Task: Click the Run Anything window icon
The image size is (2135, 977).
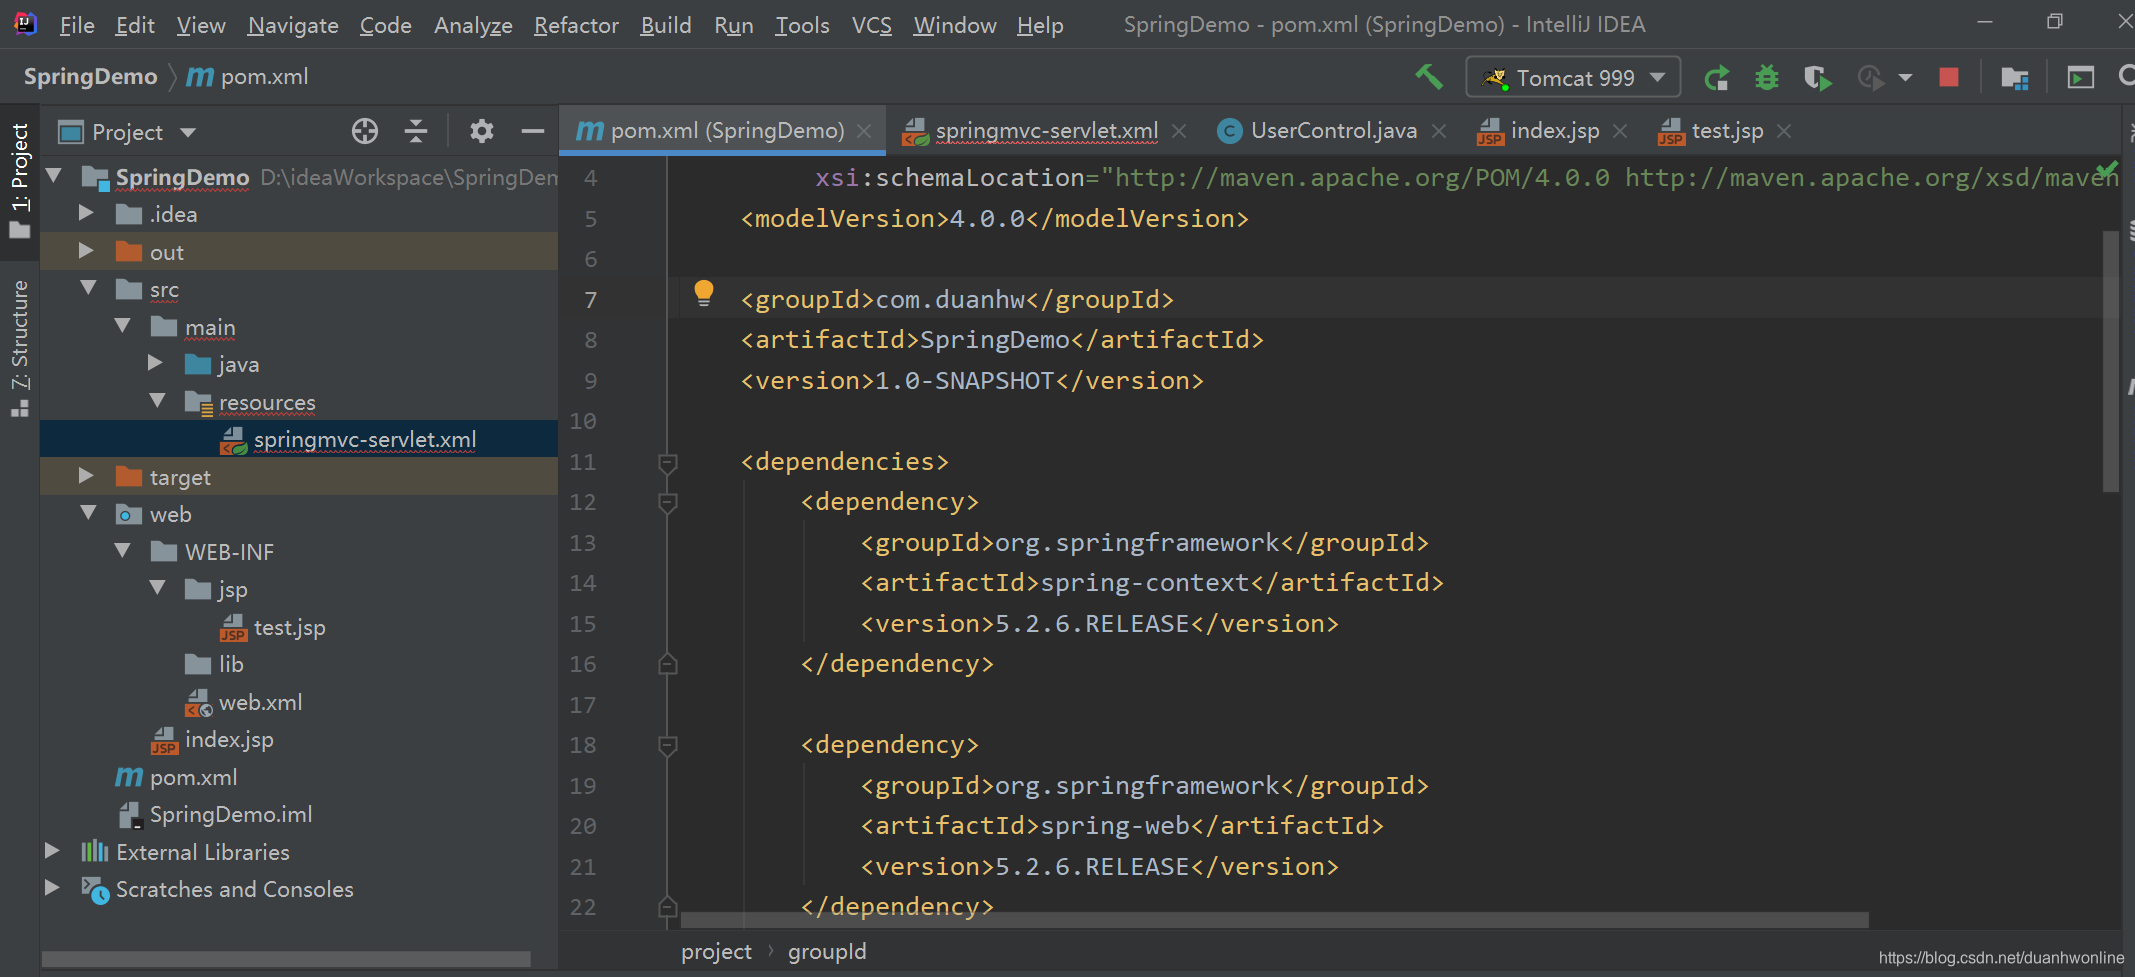Action: (x=2081, y=77)
